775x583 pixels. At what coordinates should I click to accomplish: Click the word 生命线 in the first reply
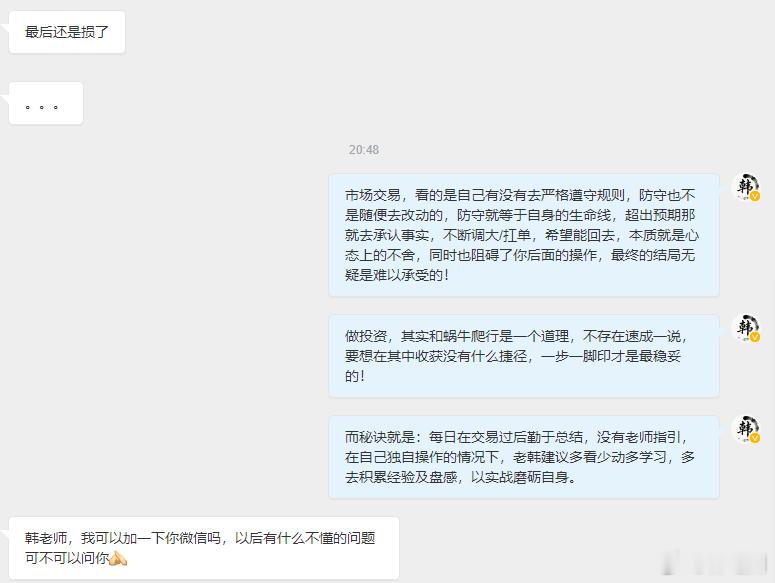pyautogui.click(x=590, y=215)
